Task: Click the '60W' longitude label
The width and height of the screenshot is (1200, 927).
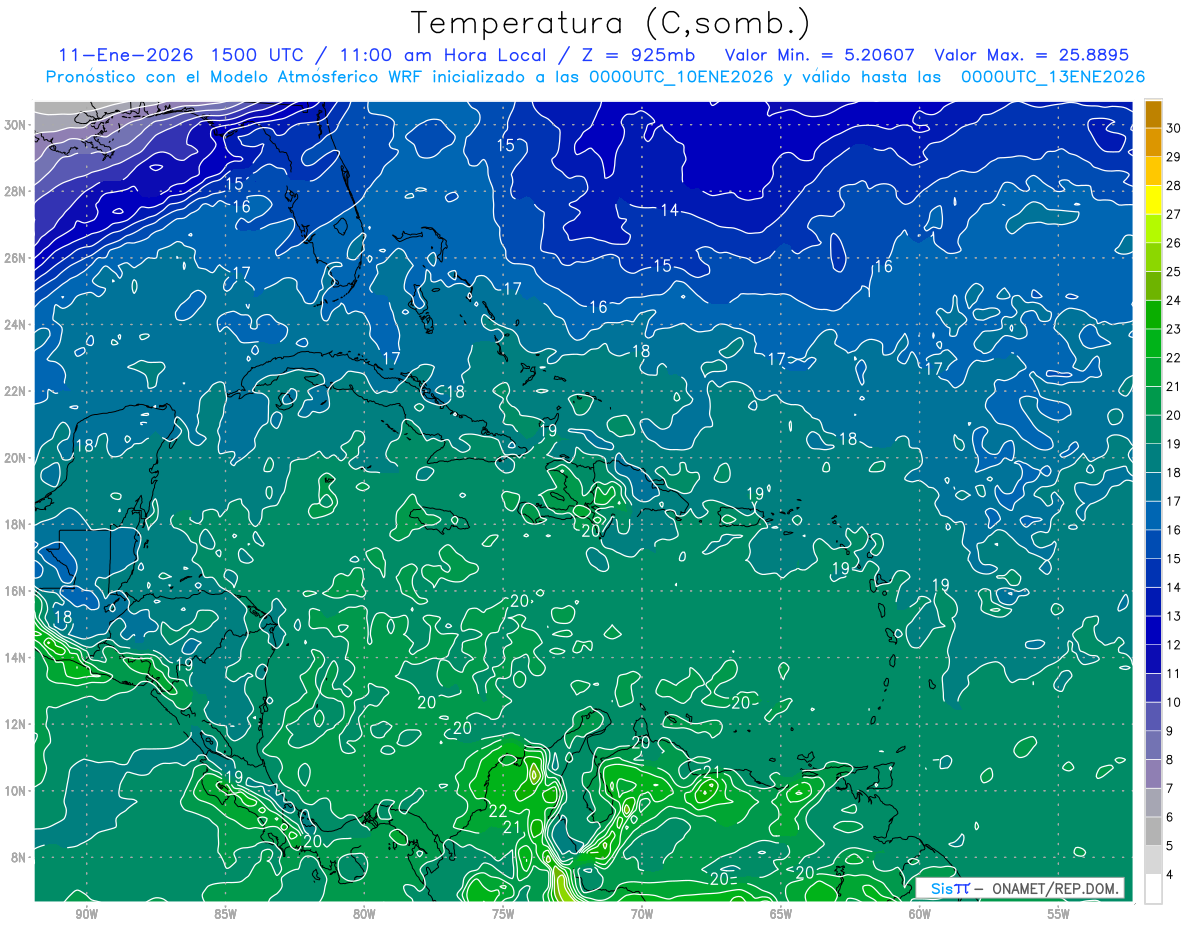Action: (x=920, y=914)
